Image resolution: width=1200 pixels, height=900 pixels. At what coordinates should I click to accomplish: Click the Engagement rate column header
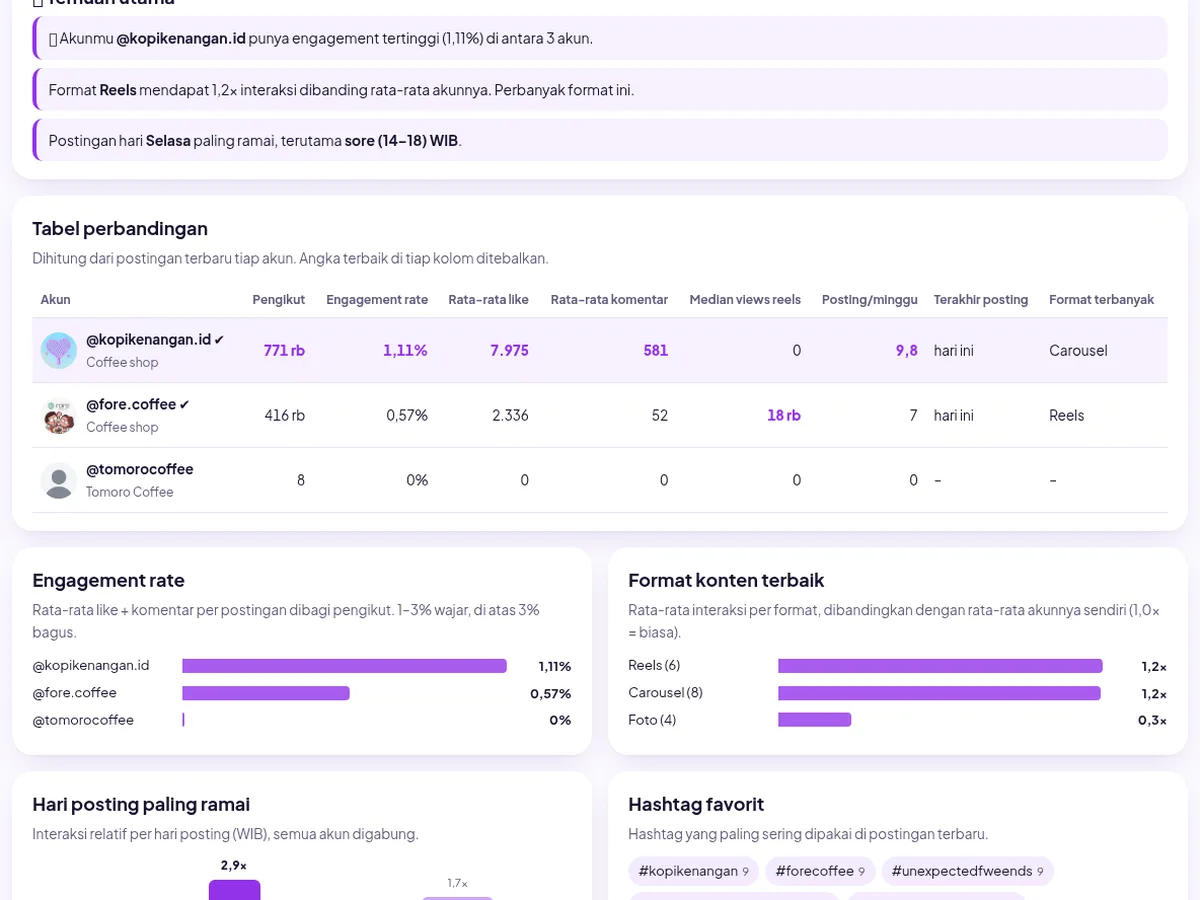click(x=377, y=300)
